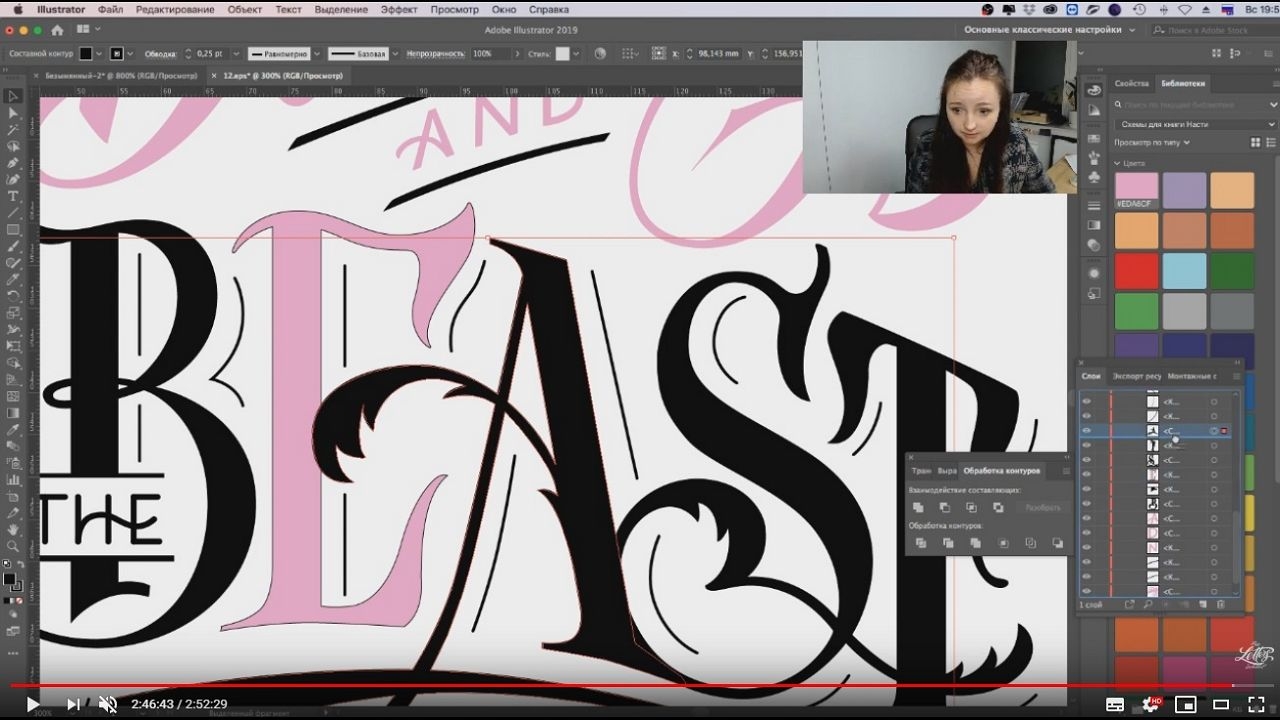
Task: Toggle subtitles in the video player
Action: pos(1115,704)
